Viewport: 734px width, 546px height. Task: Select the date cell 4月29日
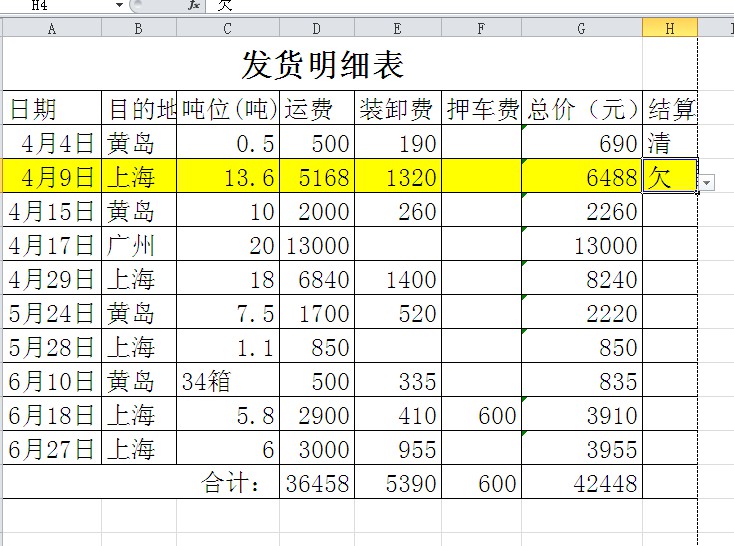(x=52, y=278)
